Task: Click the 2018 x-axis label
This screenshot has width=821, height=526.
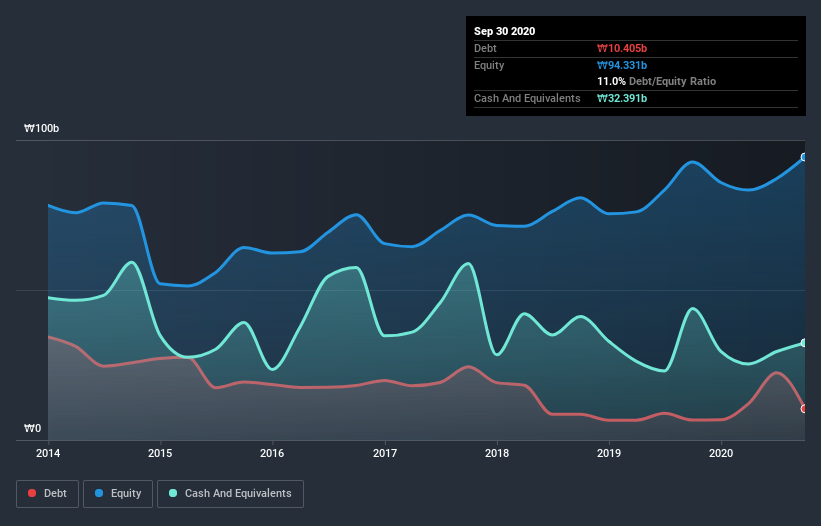Action: 497,453
